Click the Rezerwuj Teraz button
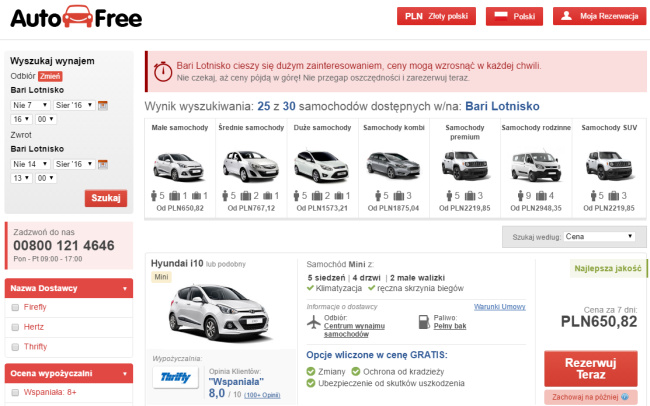This screenshot has width=650, height=406. pos(591,369)
